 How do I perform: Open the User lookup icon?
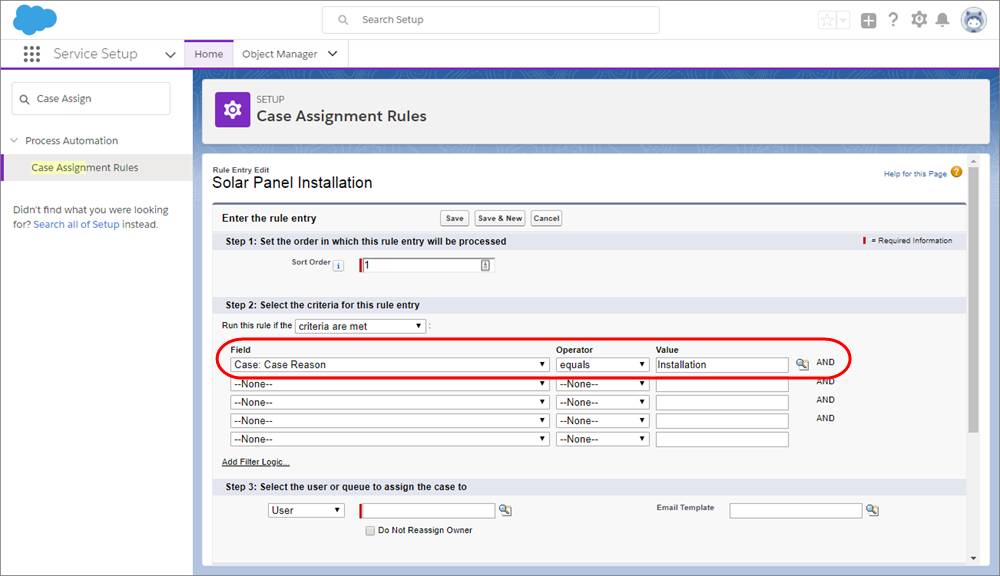(x=505, y=510)
